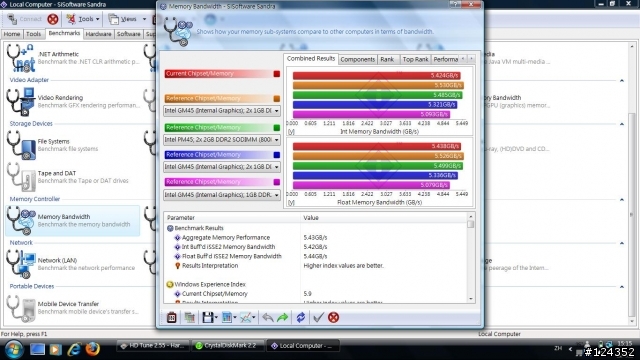The width and height of the screenshot is (640, 360).
Task: Toggle green Reference Chipset/Memory checkbox
Action: (277, 128)
